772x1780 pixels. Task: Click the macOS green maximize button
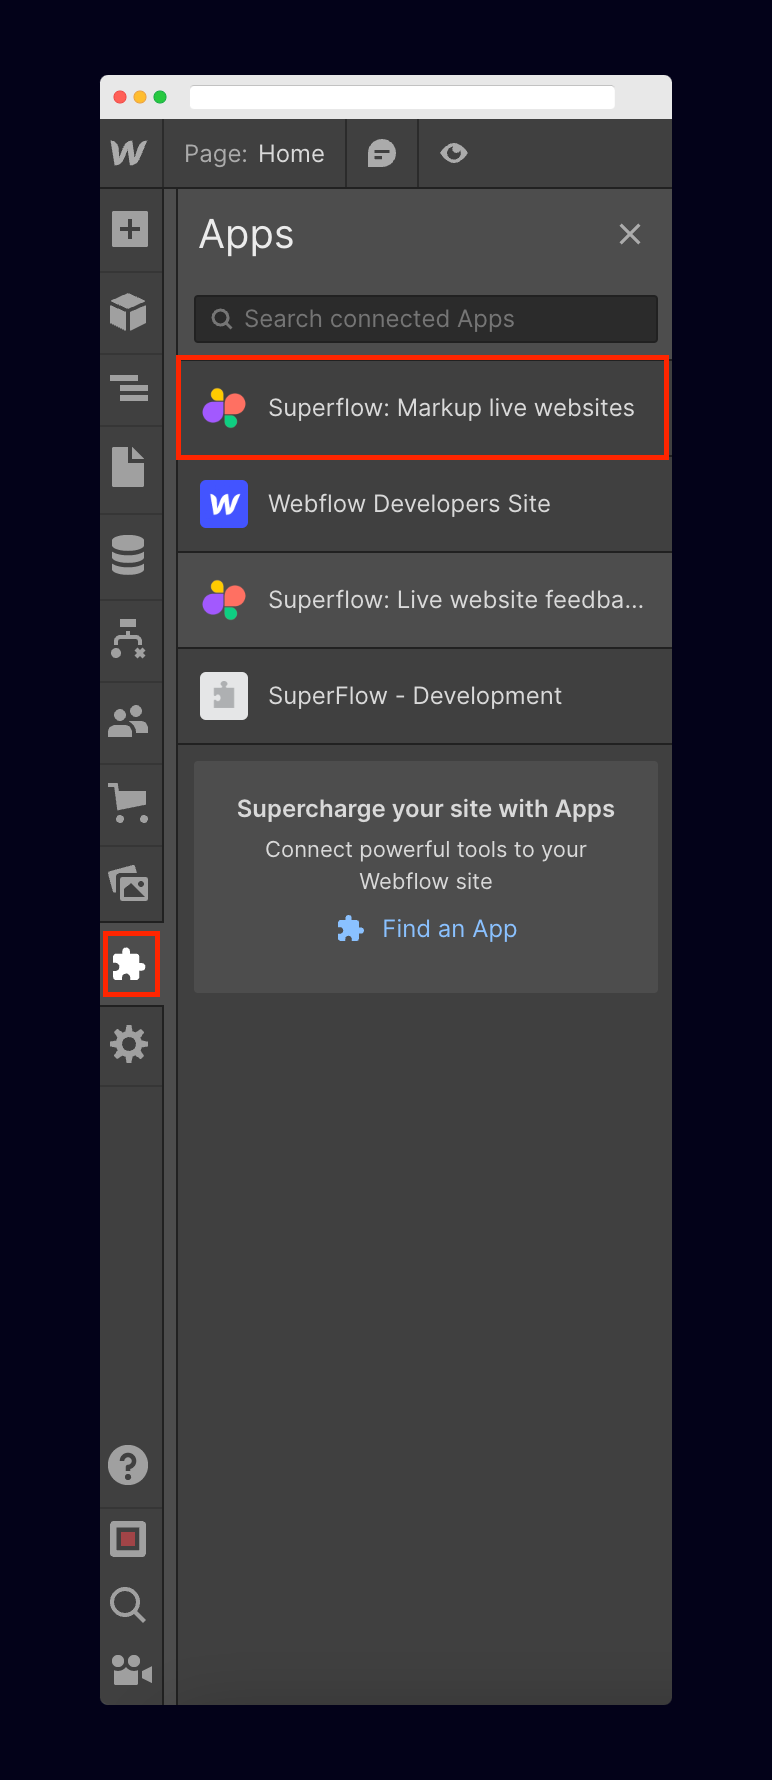pos(160,97)
